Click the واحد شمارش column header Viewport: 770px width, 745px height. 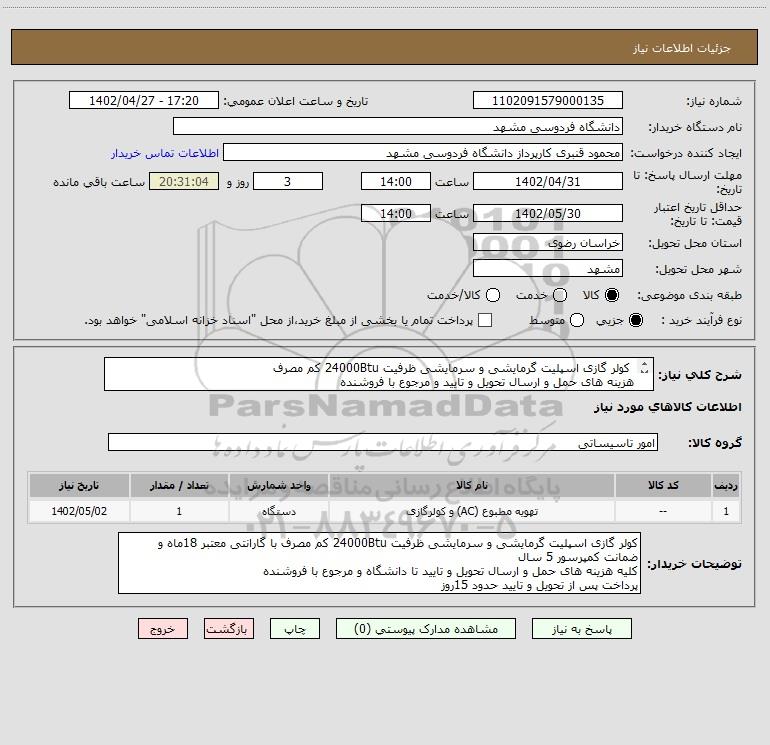(278, 486)
